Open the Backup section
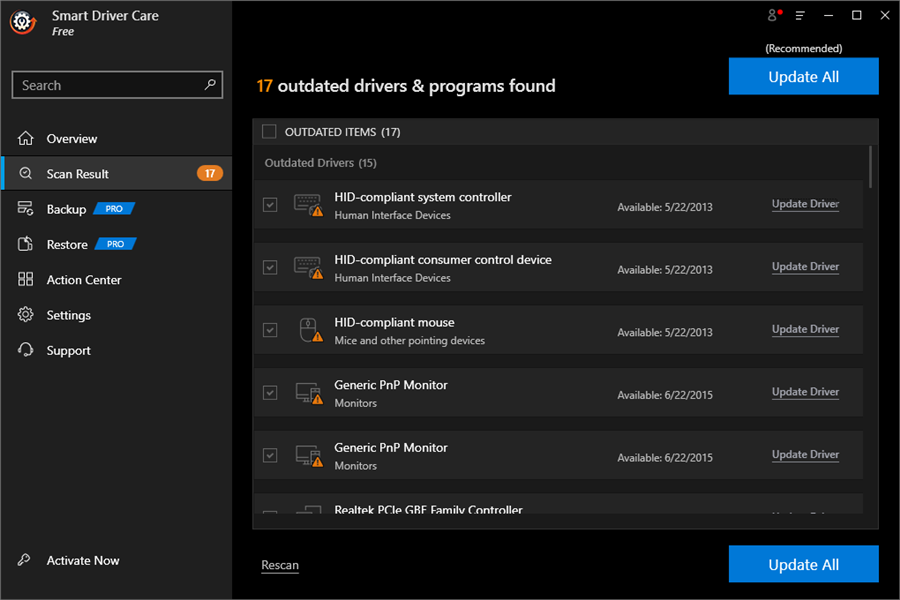 pyautogui.click(x=70, y=208)
